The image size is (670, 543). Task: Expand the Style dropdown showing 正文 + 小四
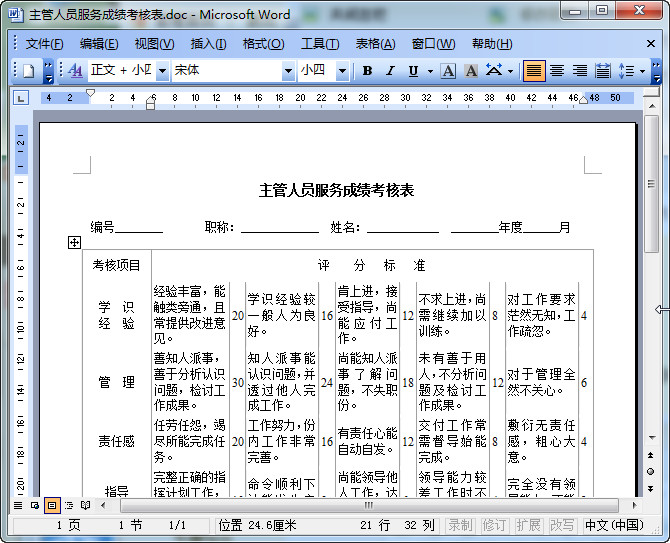click(162, 71)
